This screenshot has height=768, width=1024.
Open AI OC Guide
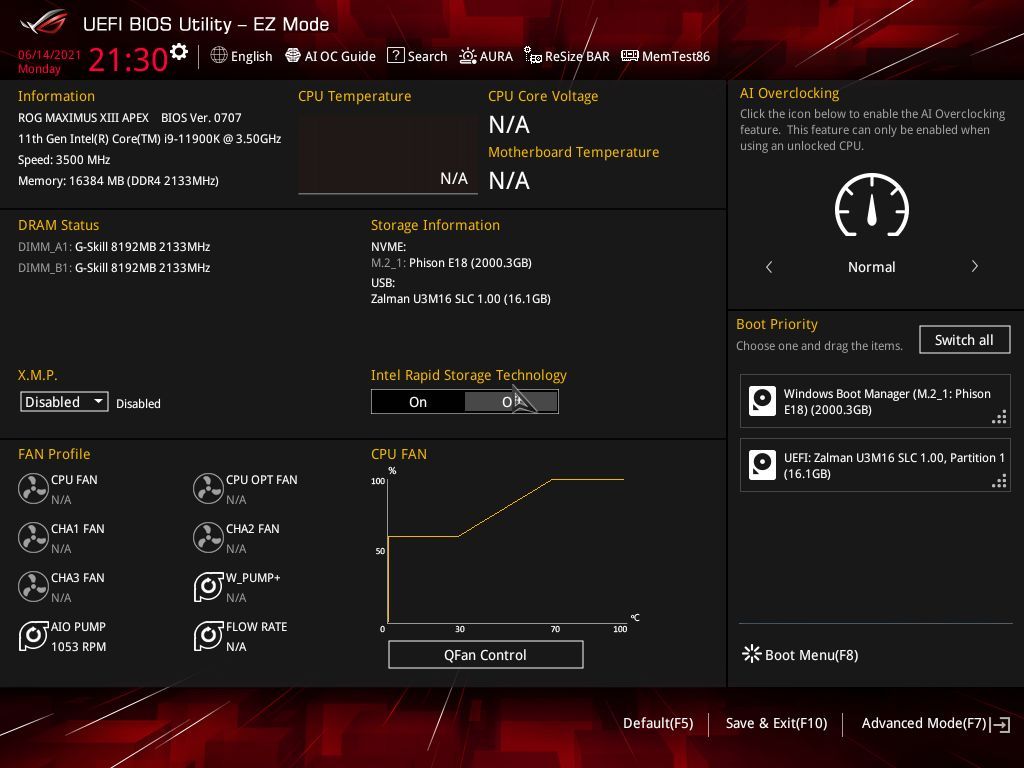point(330,56)
